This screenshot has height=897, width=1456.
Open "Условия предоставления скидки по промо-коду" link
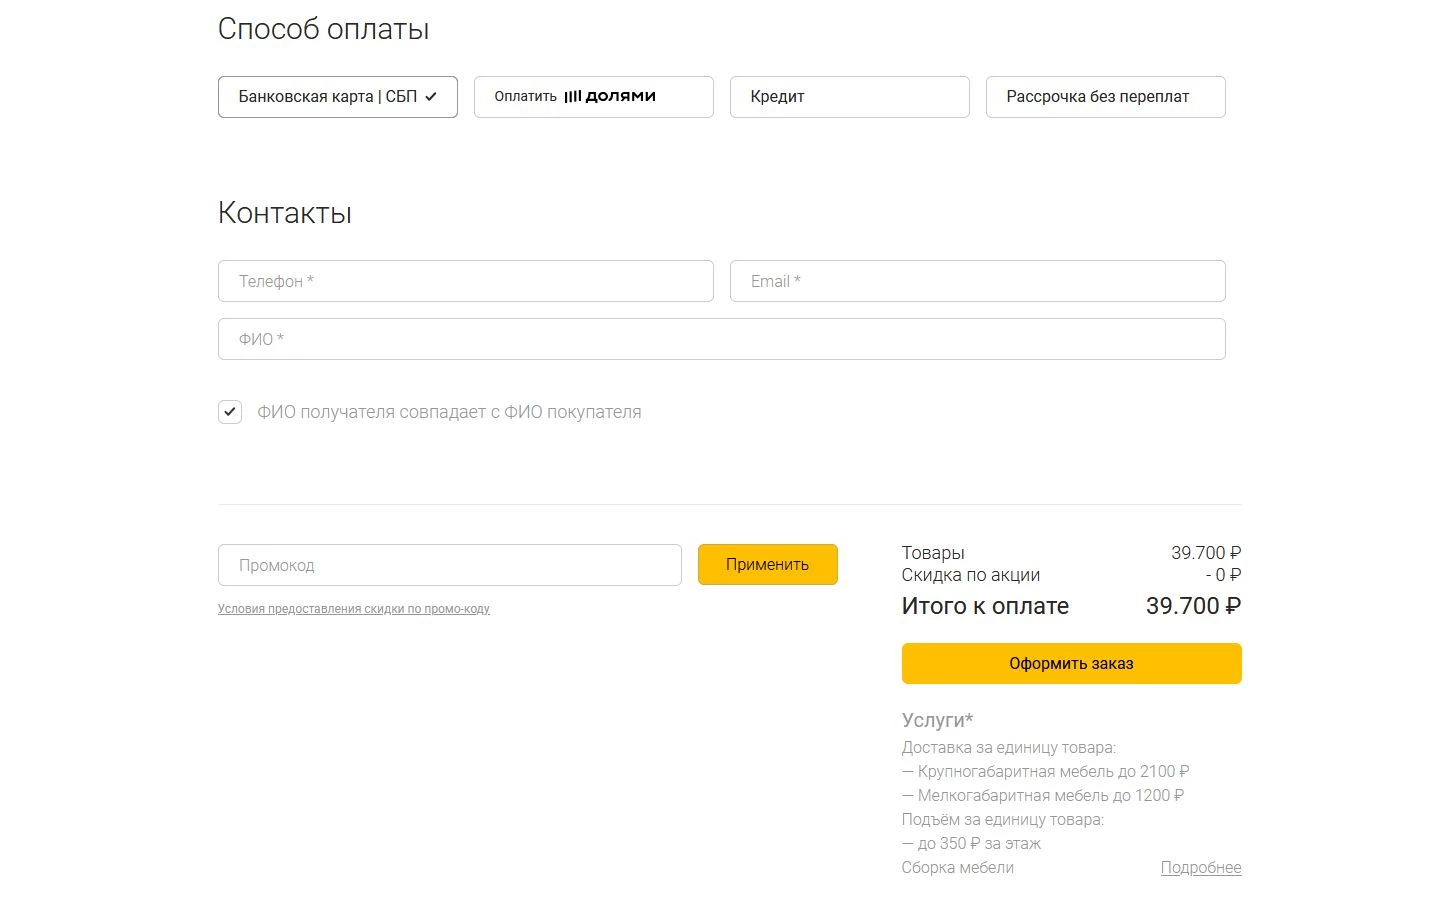coord(353,608)
